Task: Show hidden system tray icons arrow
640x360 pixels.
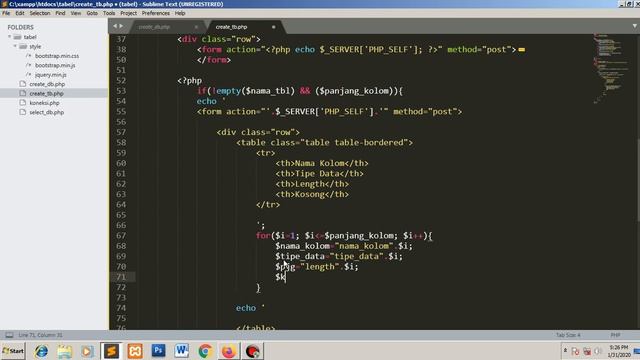Action: point(565,350)
